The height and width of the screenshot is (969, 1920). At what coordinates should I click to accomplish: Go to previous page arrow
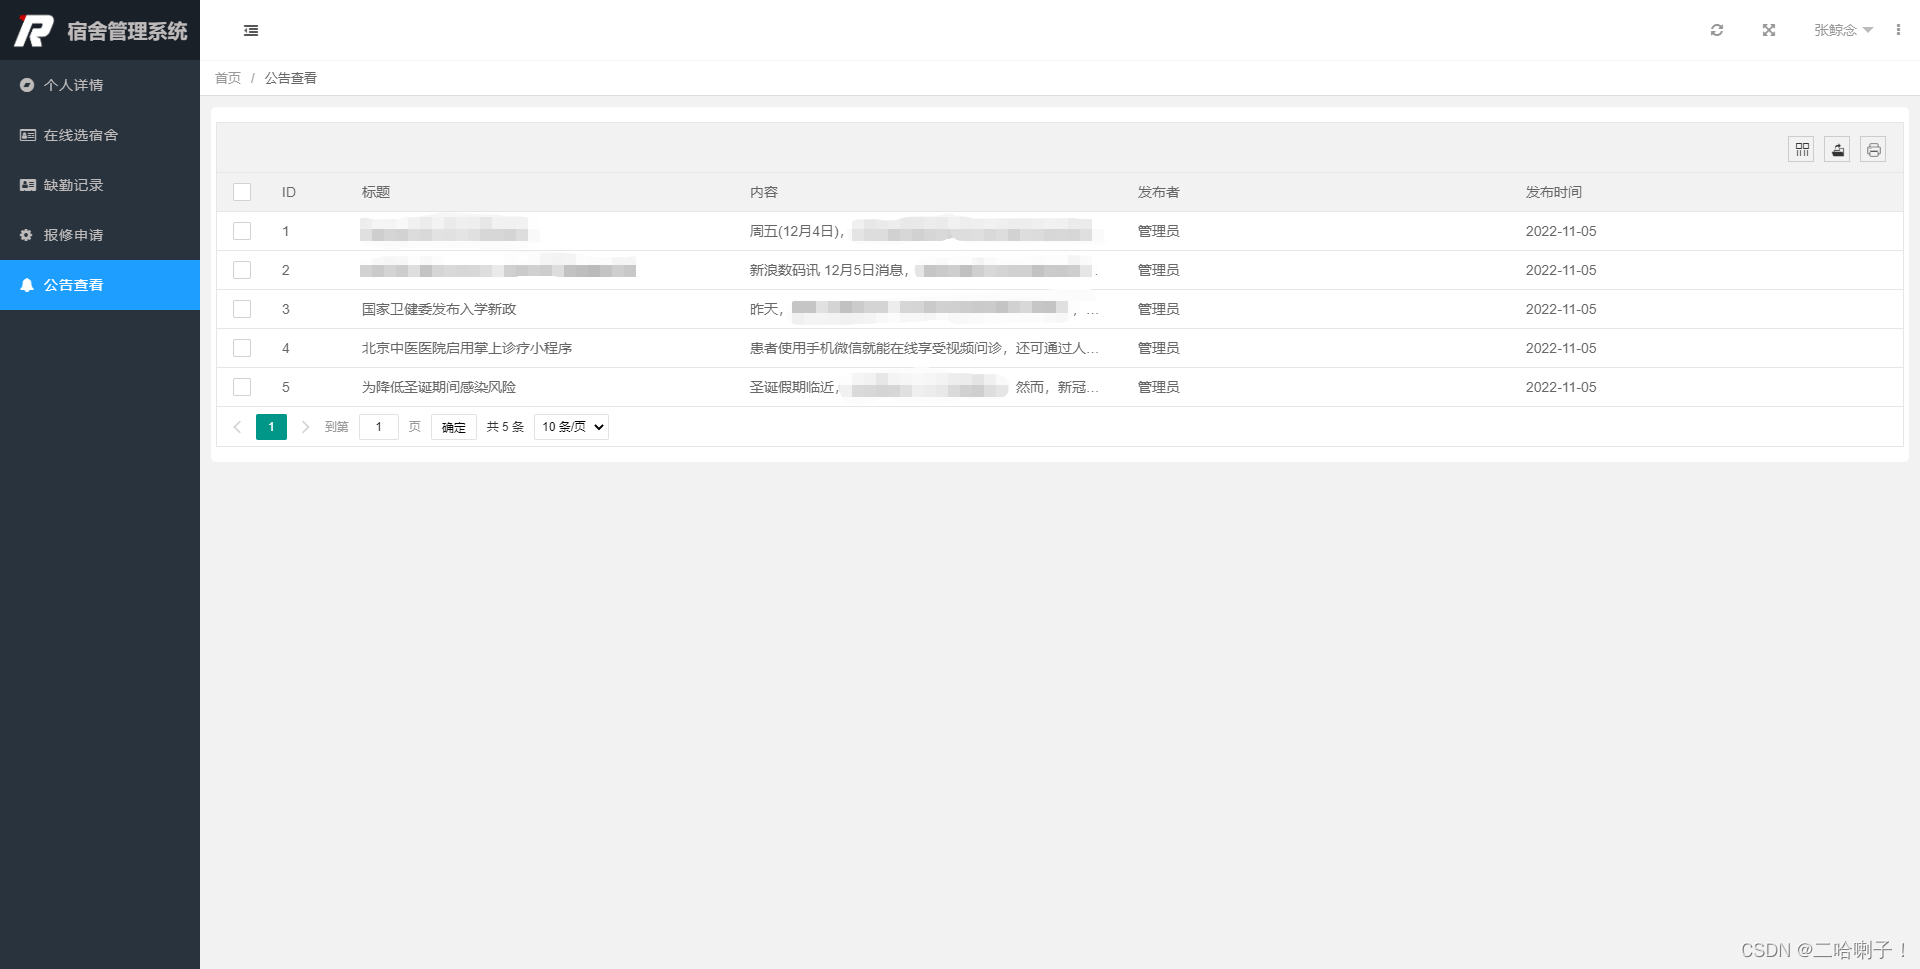[x=237, y=427]
